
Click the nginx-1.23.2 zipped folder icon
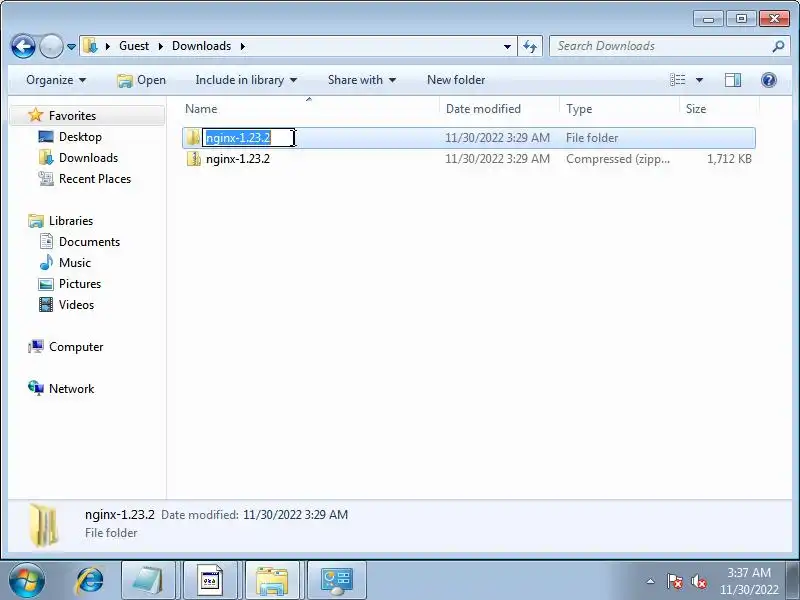193,159
